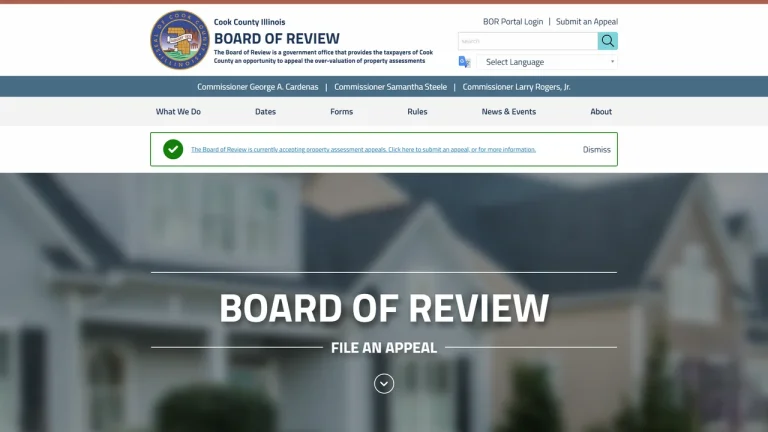Open the News & Events menu
Screen dimensions: 768x432
508,112
